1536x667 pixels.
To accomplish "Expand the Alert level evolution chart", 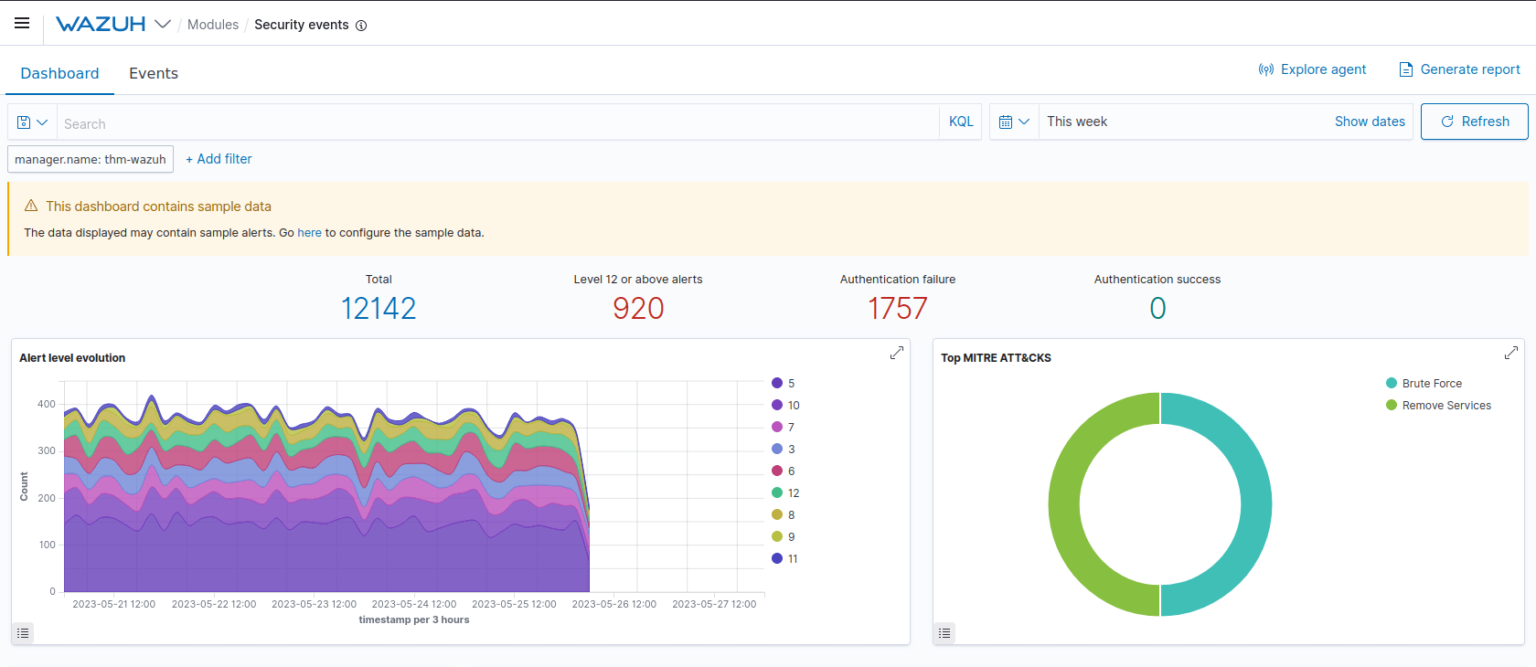I will tap(896, 353).
